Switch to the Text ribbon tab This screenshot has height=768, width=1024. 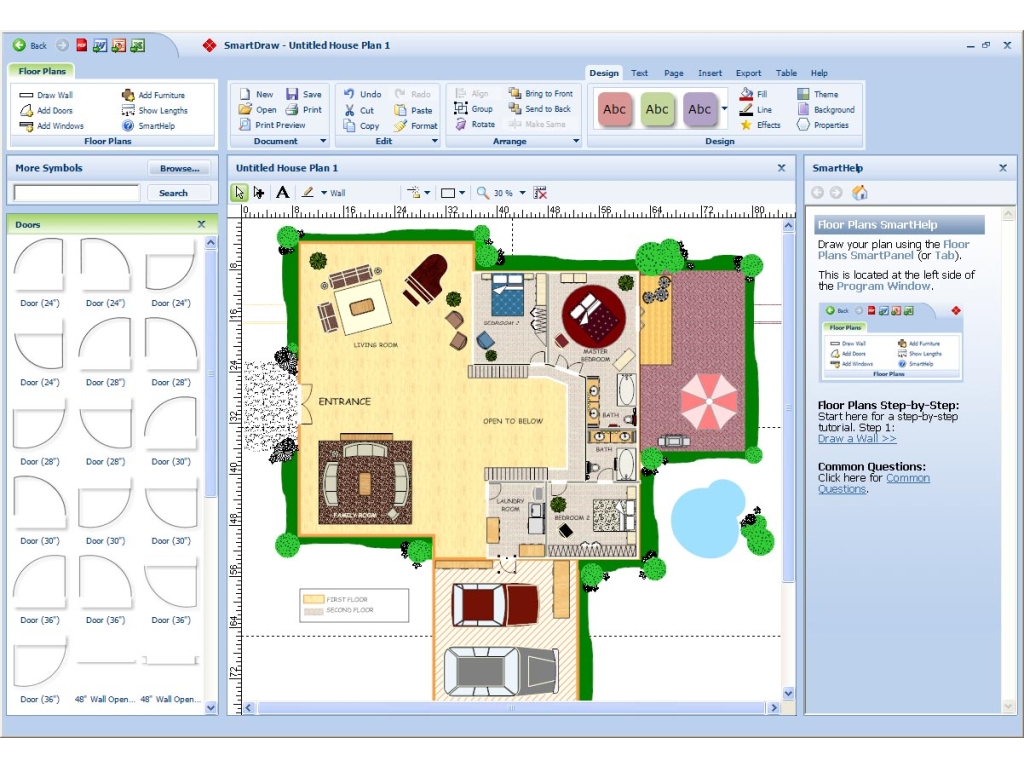(639, 73)
